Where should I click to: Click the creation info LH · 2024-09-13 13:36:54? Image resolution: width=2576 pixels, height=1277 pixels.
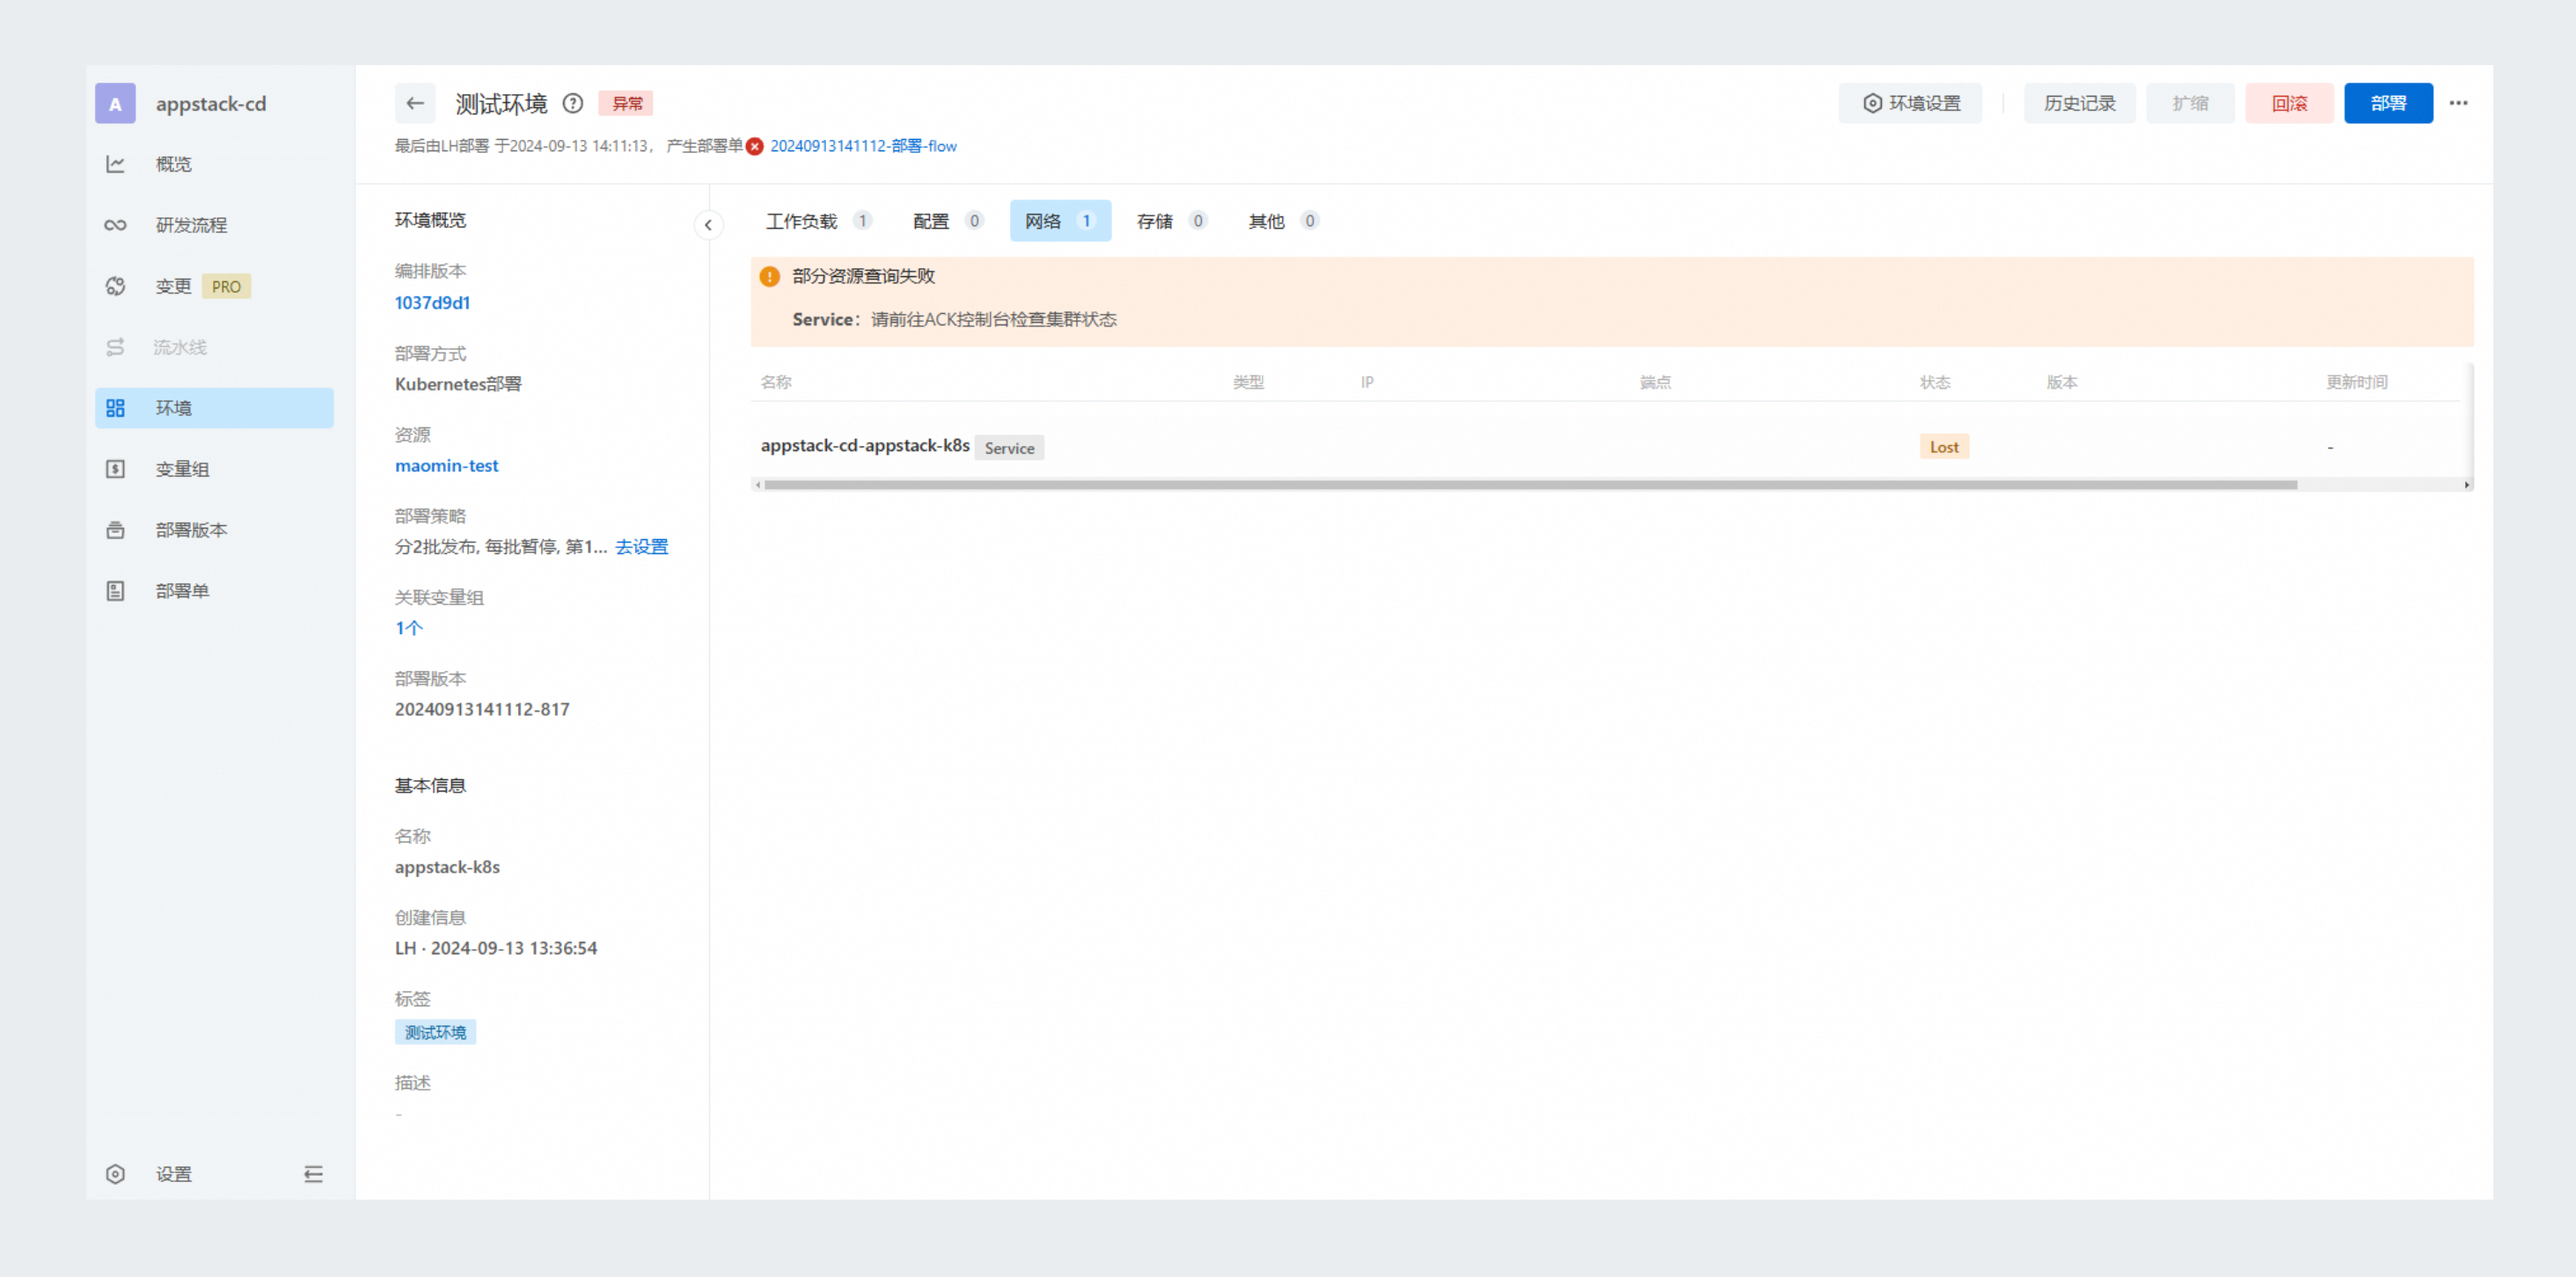(x=496, y=948)
